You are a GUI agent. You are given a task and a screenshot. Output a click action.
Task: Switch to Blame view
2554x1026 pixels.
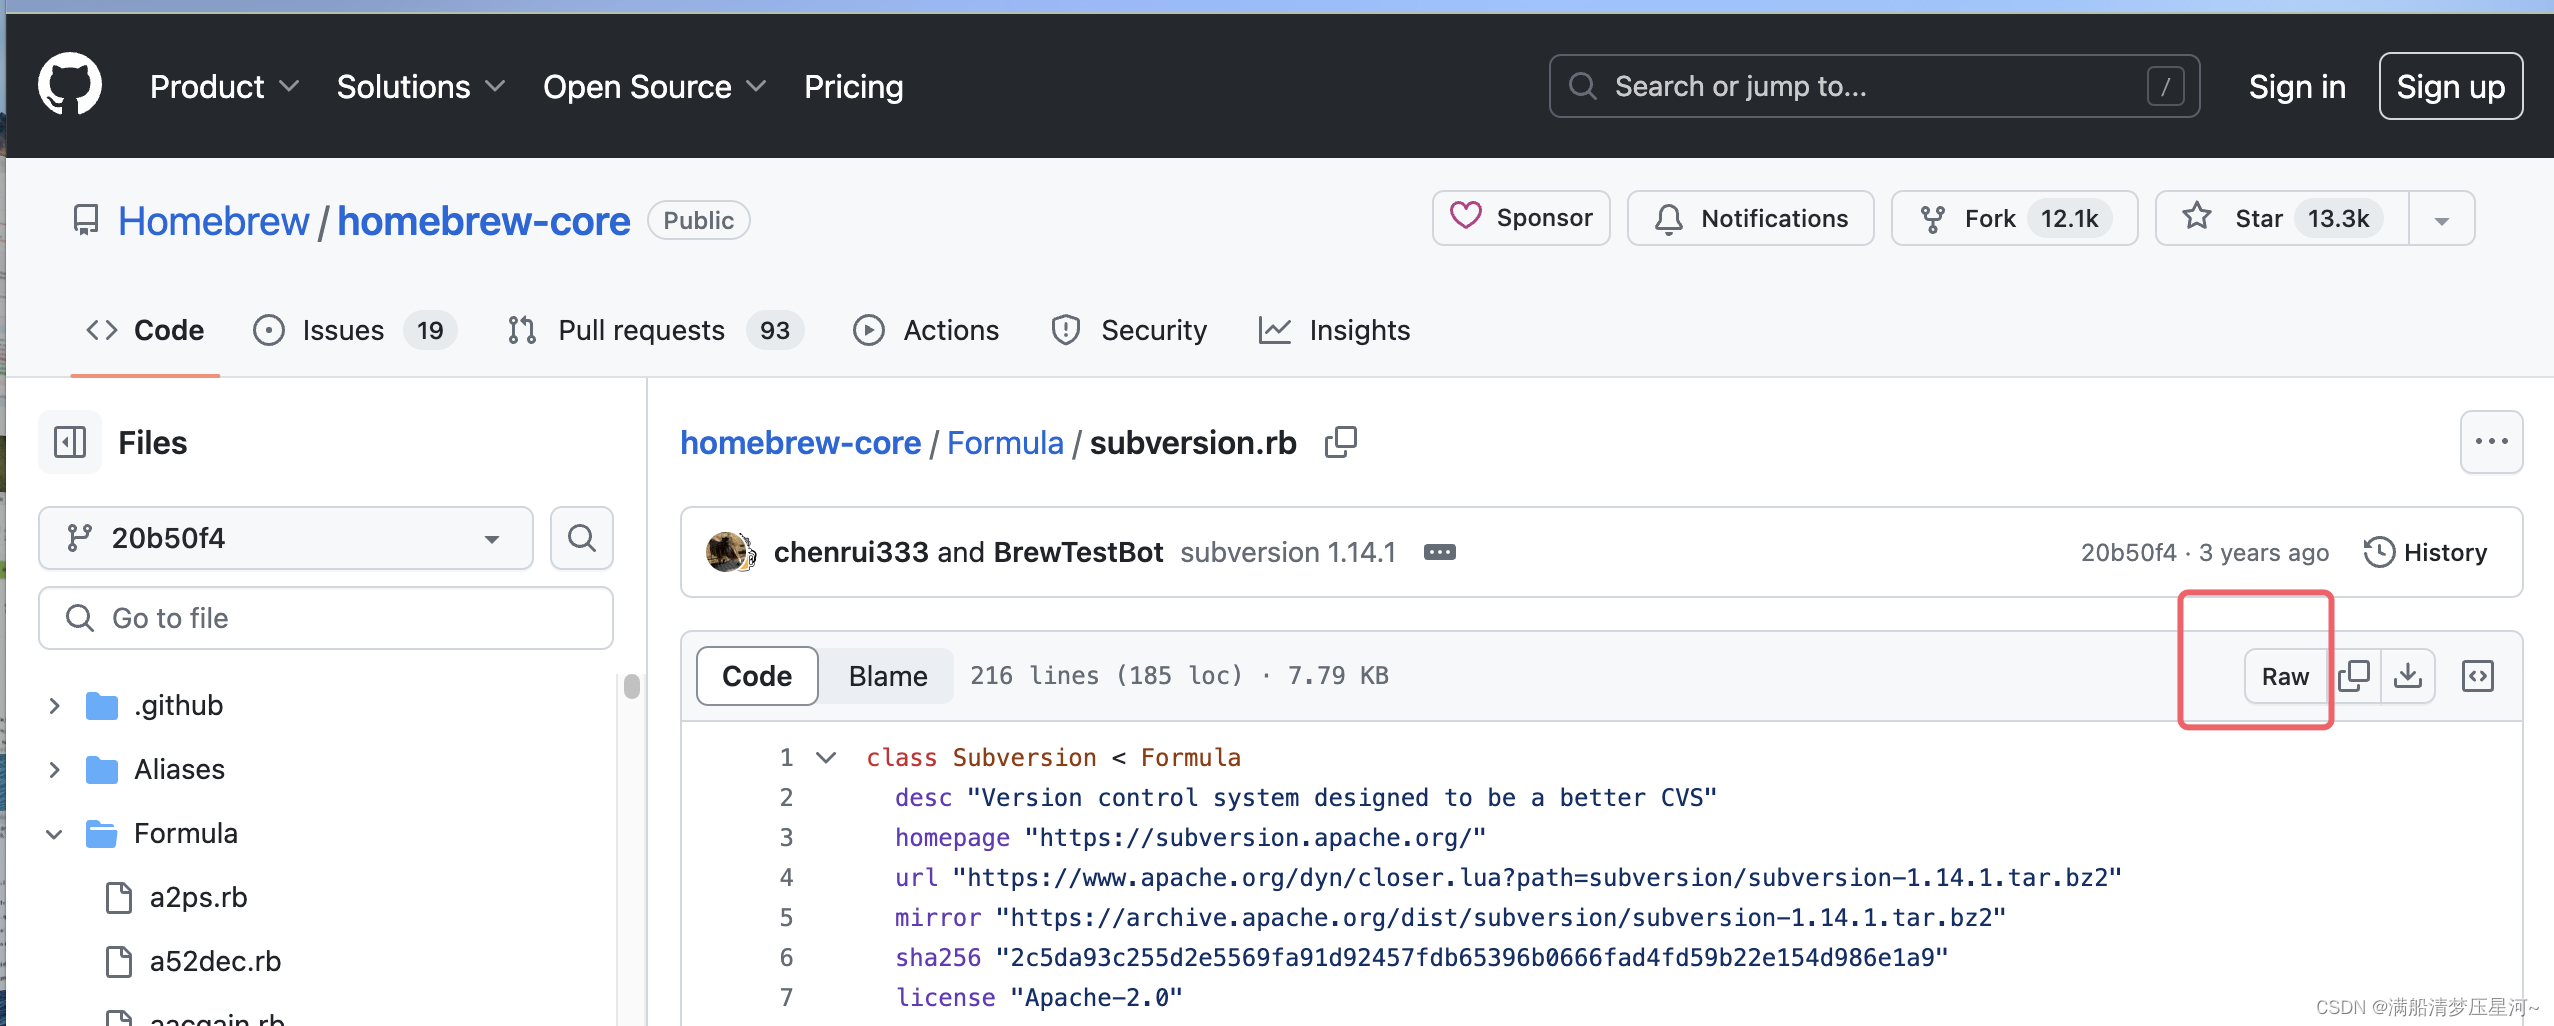(x=887, y=676)
